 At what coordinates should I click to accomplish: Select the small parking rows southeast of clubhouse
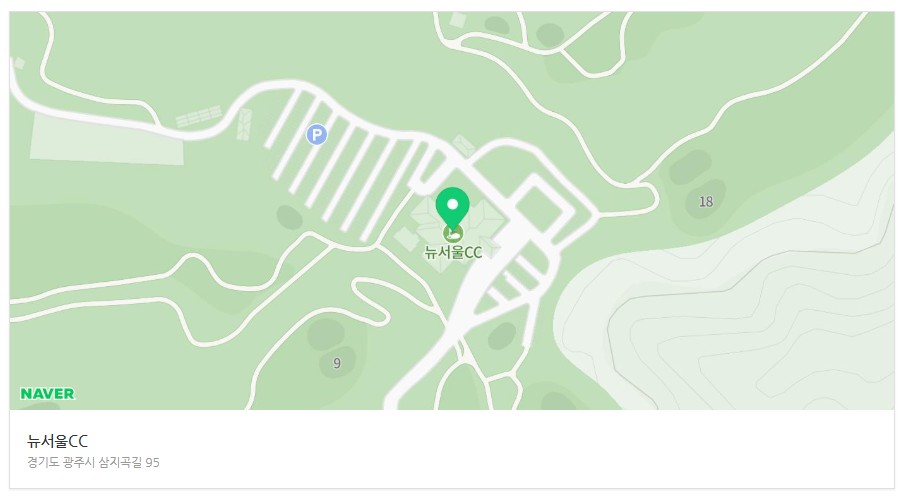pos(514,281)
